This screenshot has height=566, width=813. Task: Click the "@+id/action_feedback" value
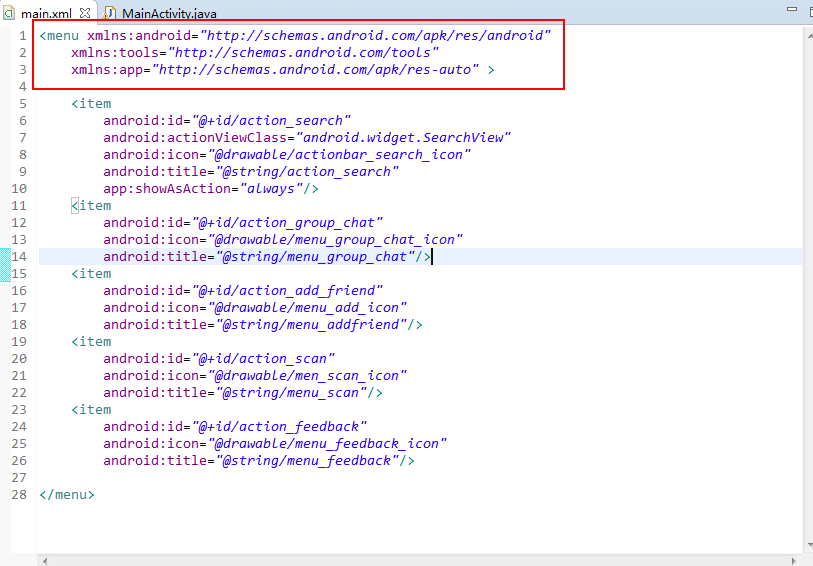280,427
